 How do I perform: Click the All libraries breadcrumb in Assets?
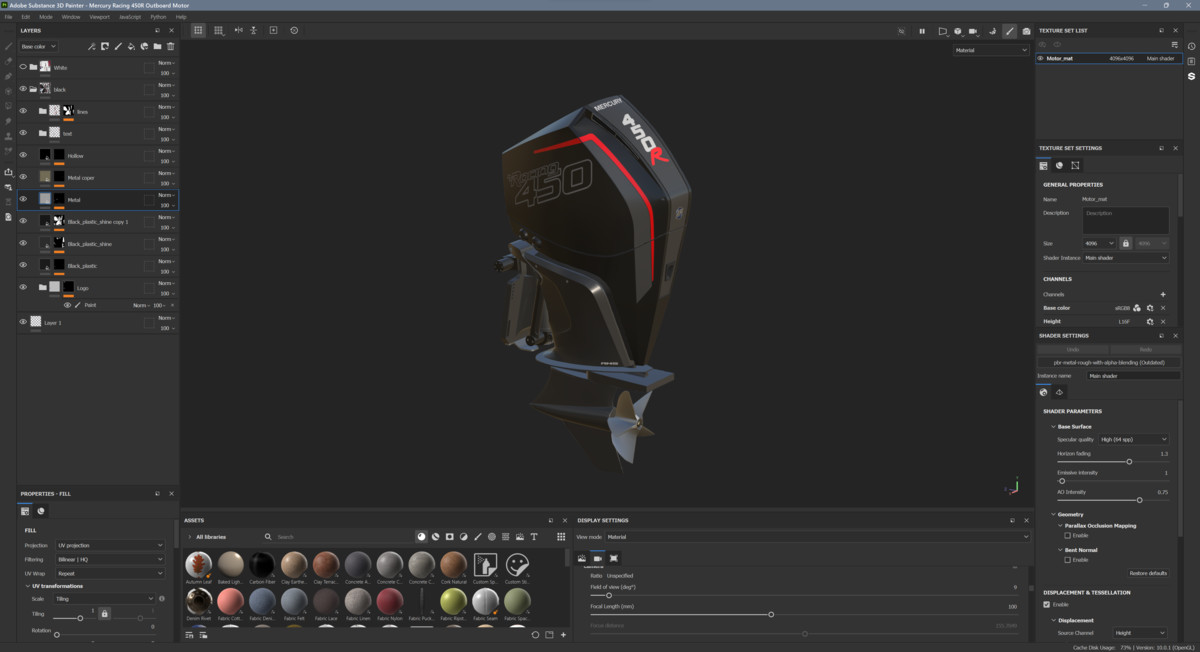click(210, 537)
